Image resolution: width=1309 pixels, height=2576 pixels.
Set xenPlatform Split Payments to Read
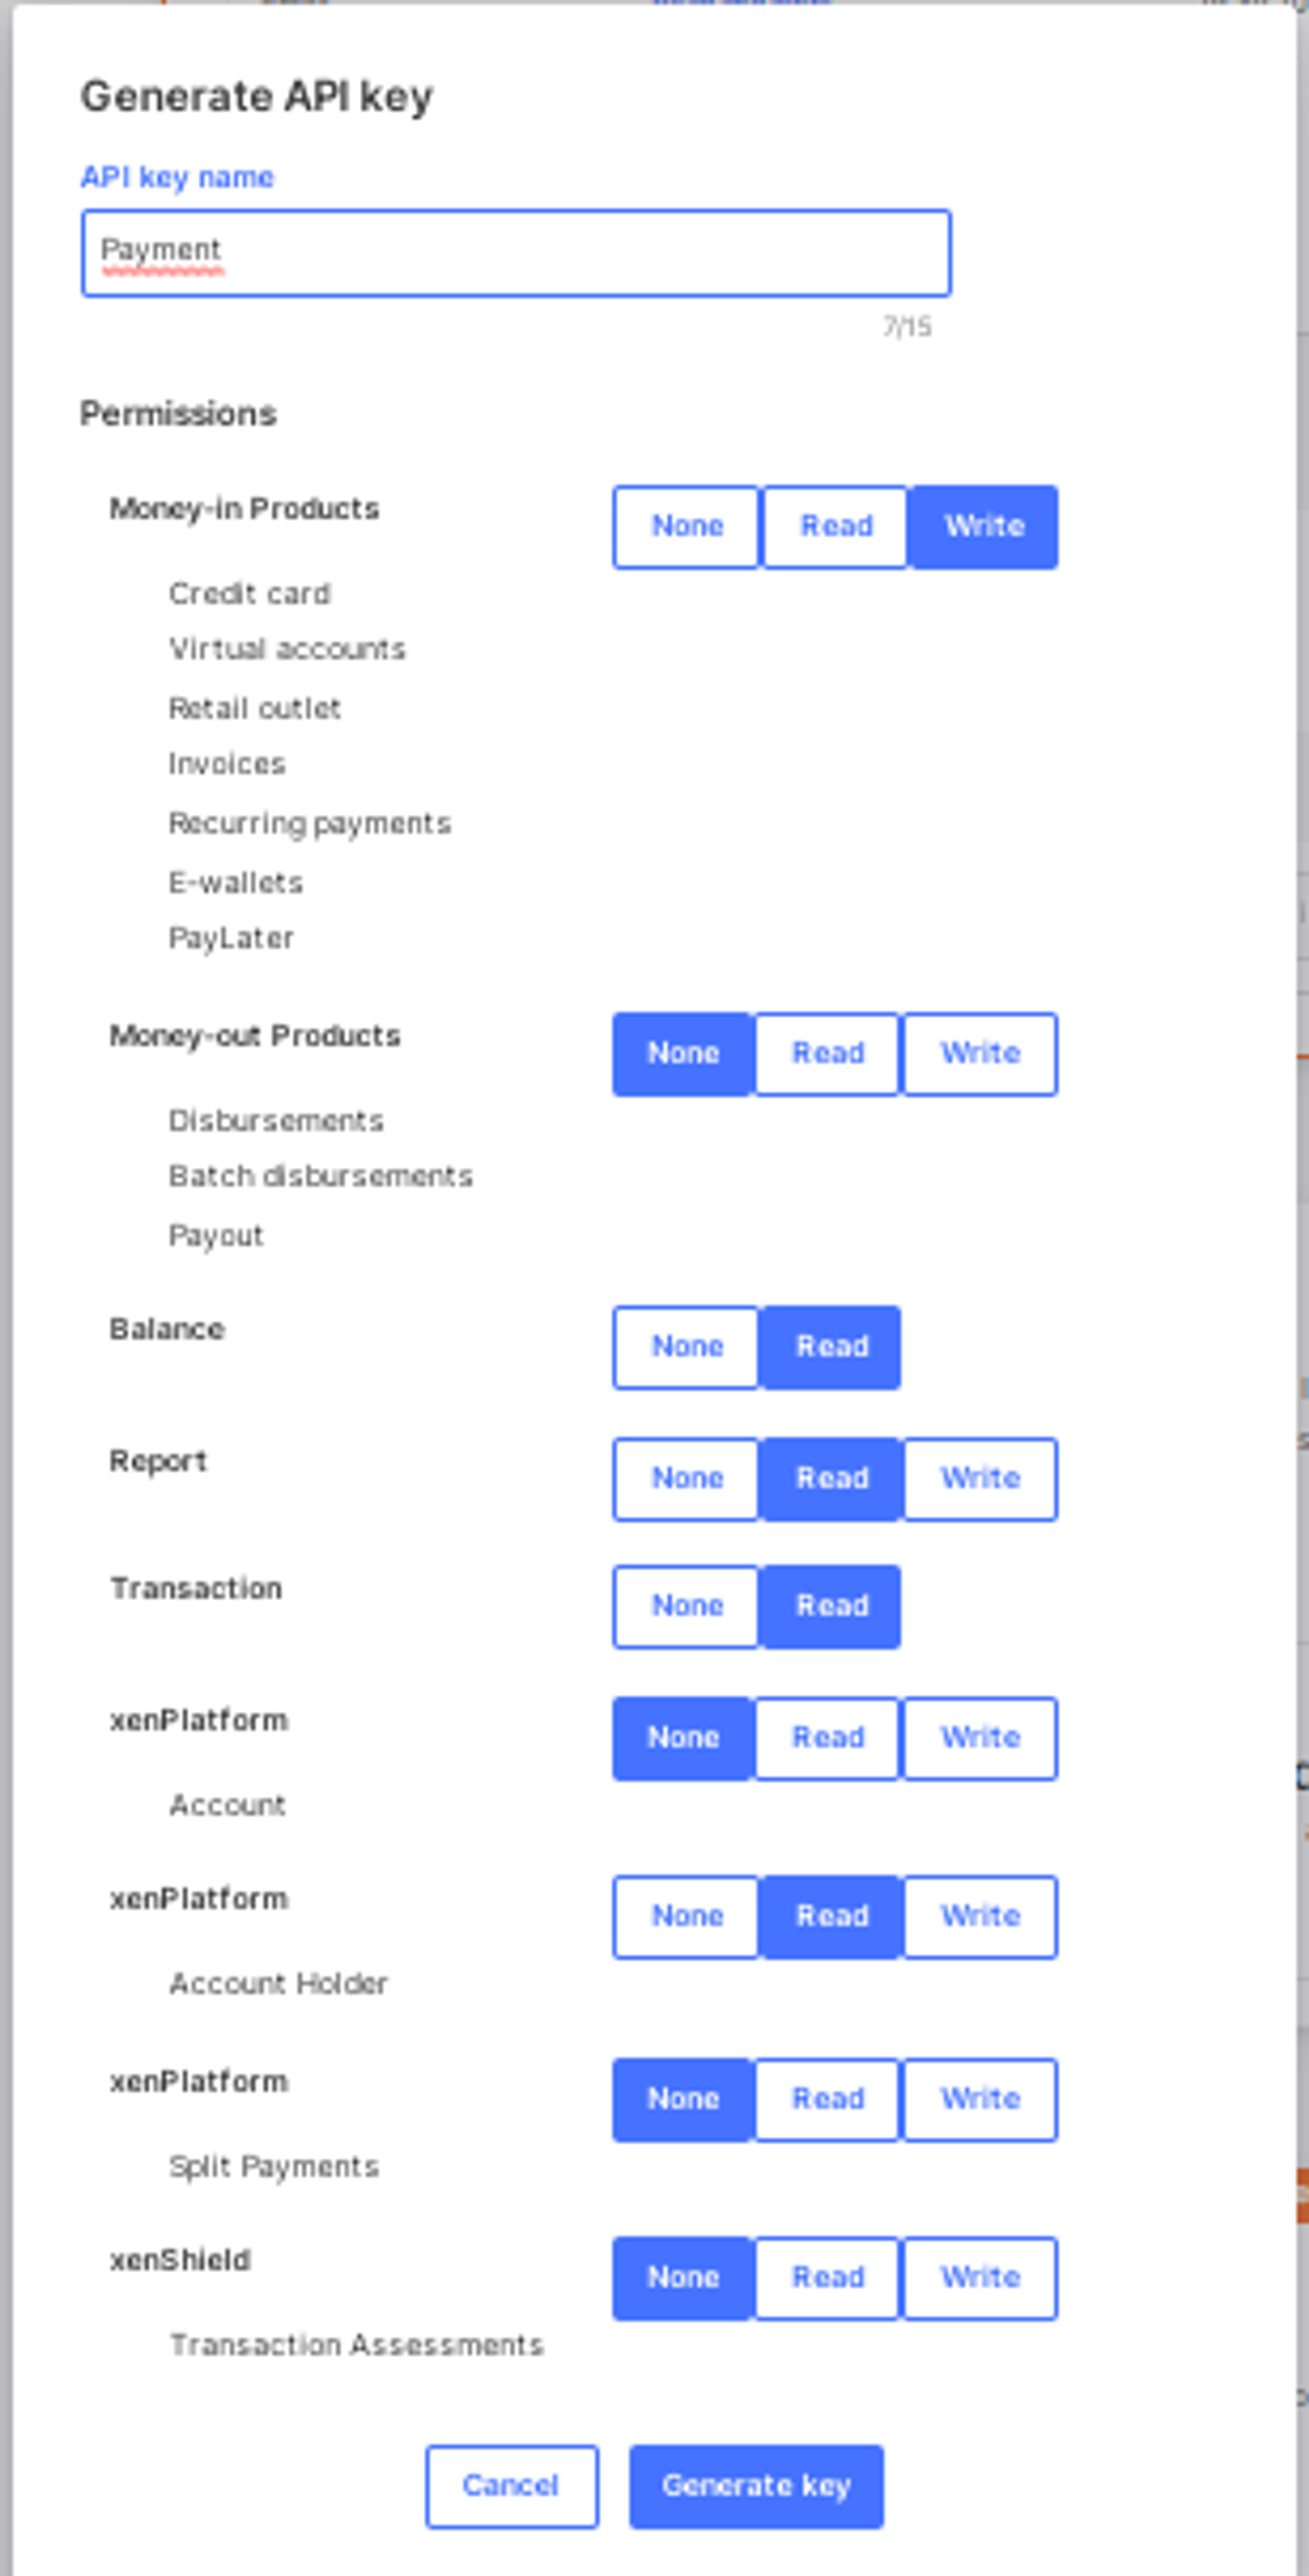827,2099
